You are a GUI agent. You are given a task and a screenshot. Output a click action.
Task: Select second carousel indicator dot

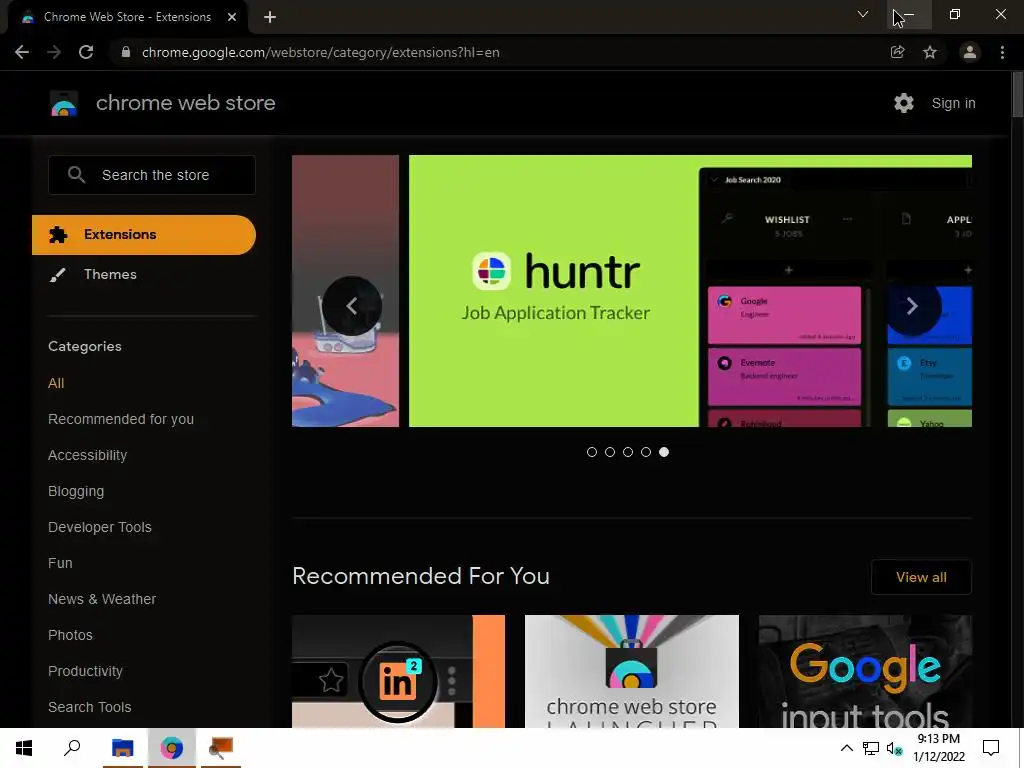pos(610,452)
